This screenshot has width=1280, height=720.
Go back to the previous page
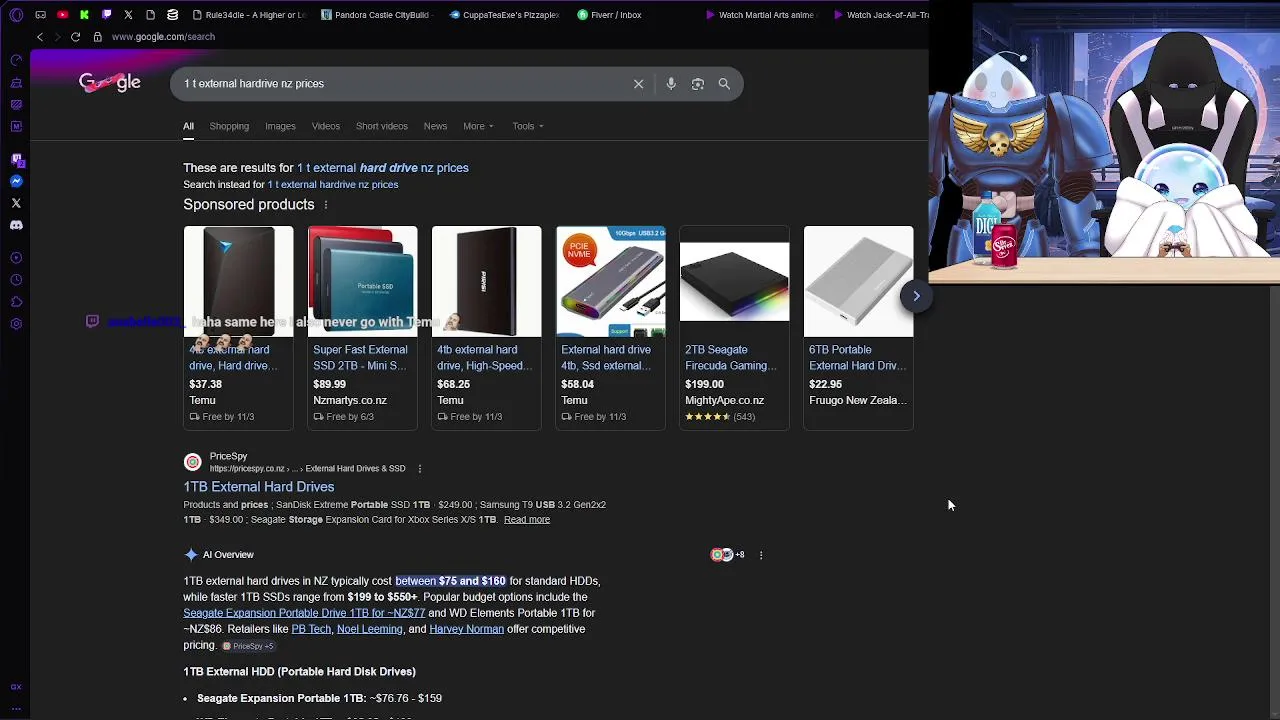(39, 37)
